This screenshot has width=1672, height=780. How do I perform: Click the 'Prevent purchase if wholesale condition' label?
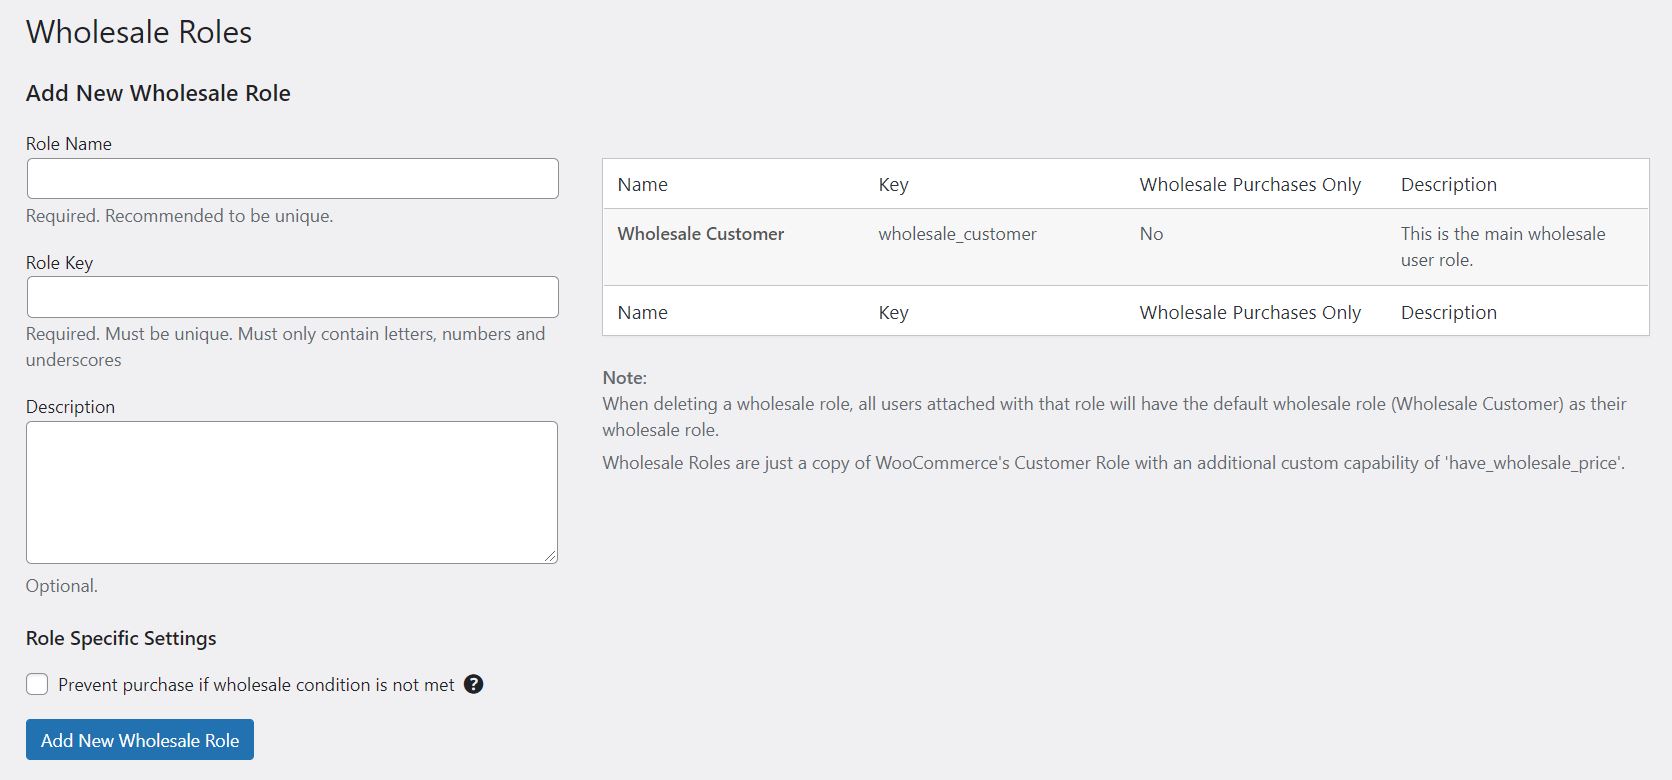(256, 685)
